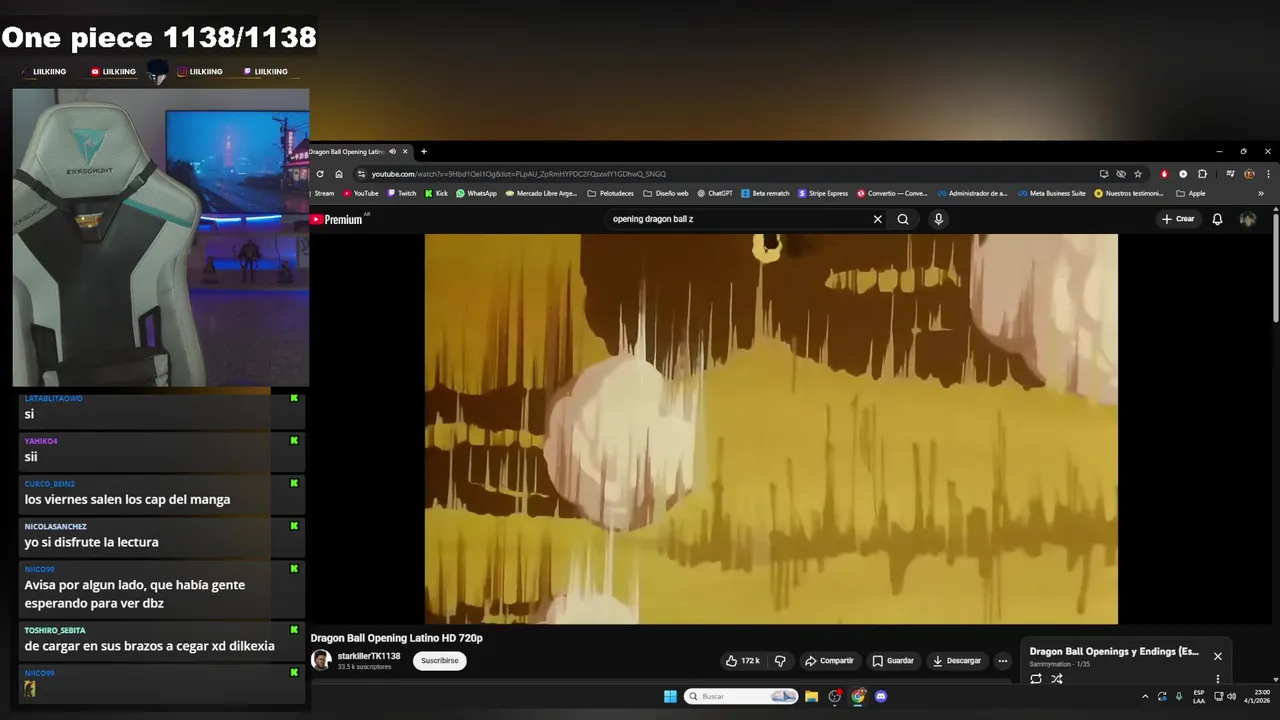The width and height of the screenshot is (1280, 720).
Task: Expand the Apple bookmark folder
Action: (x=1191, y=193)
